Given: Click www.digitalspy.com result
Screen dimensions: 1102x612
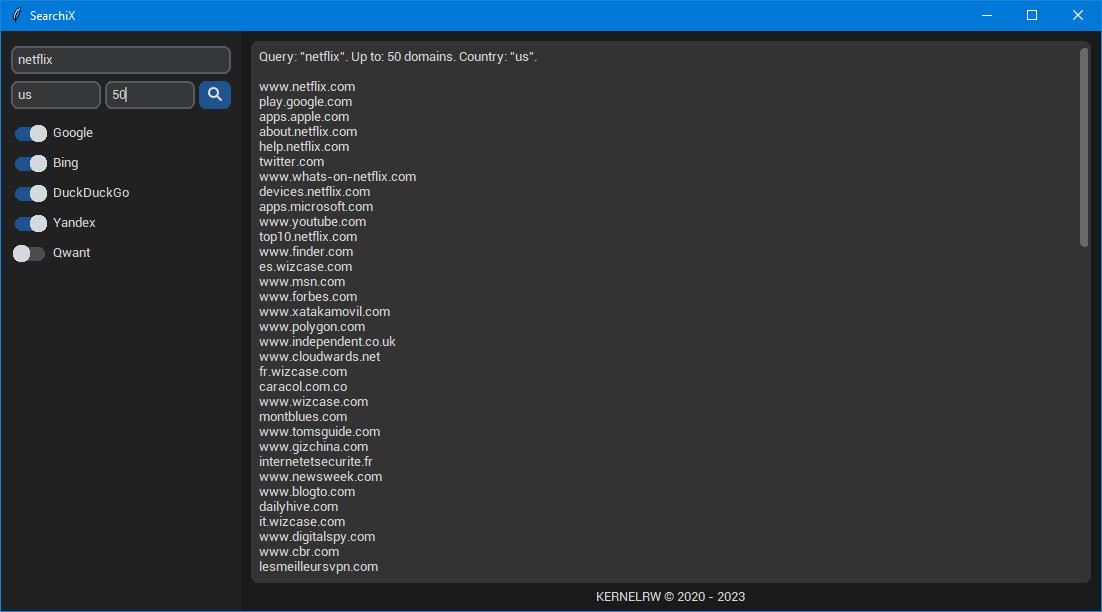Looking at the screenshot, I should pyautogui.click(x=317, y=536).
